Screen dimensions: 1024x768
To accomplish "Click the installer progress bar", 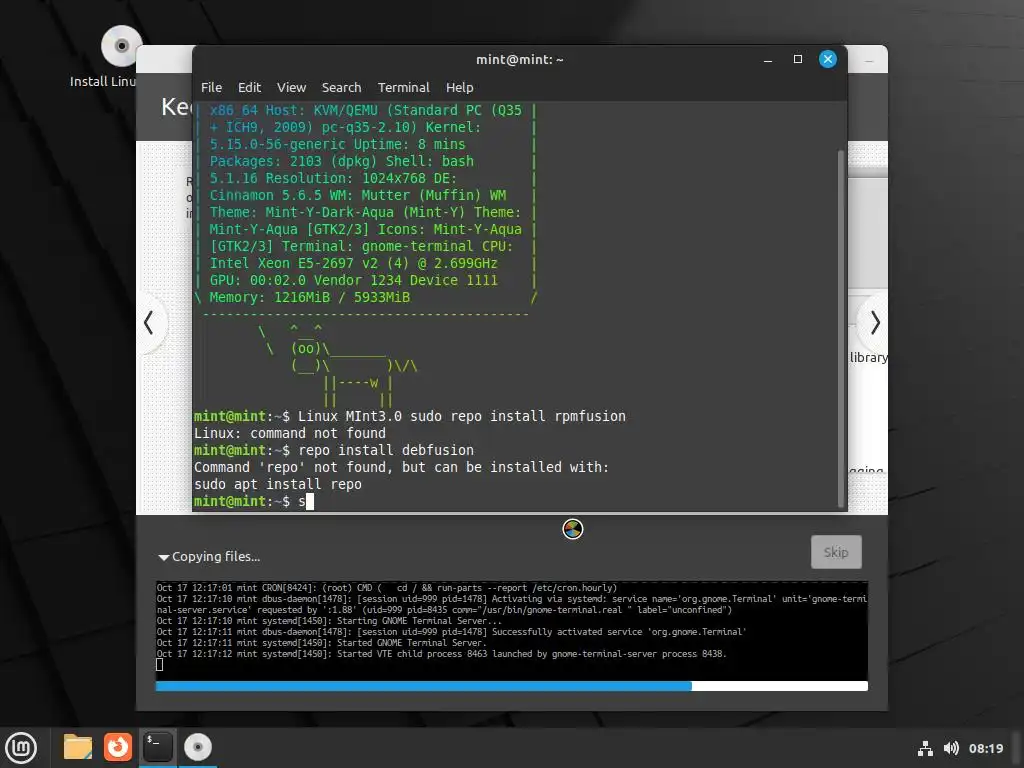I will coord(511,686).
